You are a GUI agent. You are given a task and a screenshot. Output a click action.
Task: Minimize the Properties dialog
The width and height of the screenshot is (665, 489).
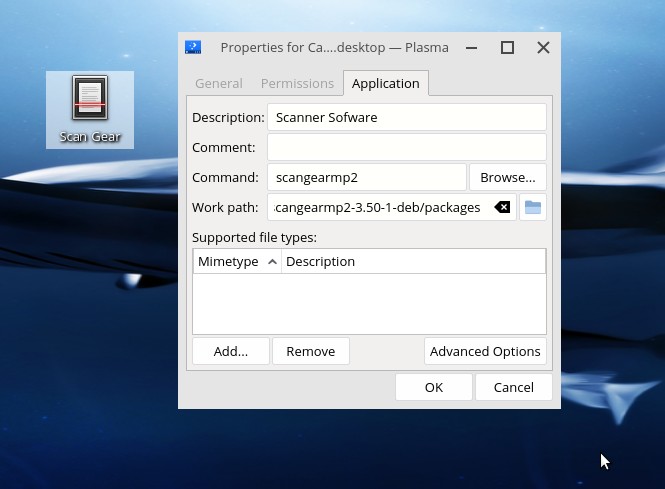472,47
